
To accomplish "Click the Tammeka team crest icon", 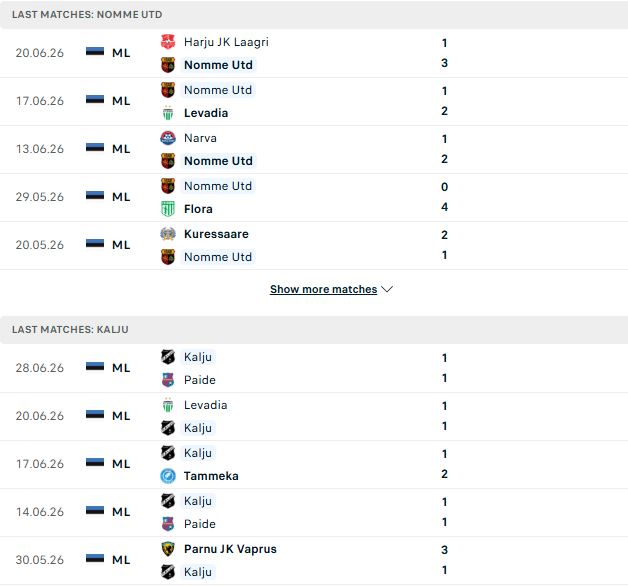I will 168,476.
